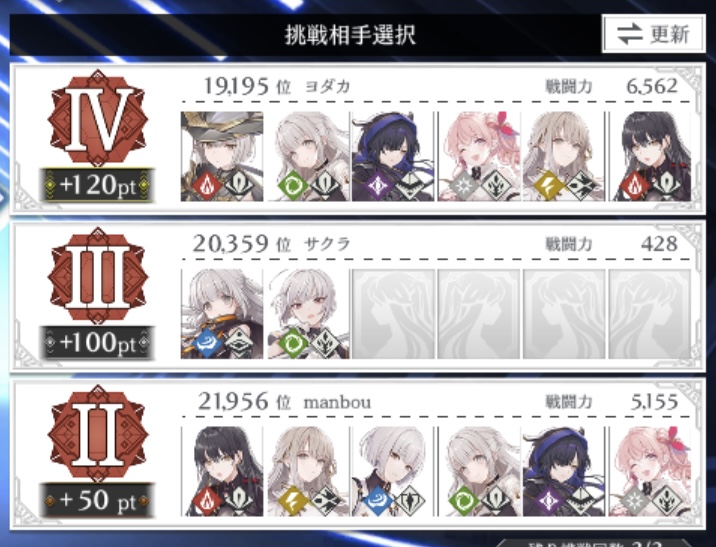Image resolution: width=716 pixels, height=547 pixels.
Task: Click the blue water attribute icon in manbou's row
Action: point(378,500)
